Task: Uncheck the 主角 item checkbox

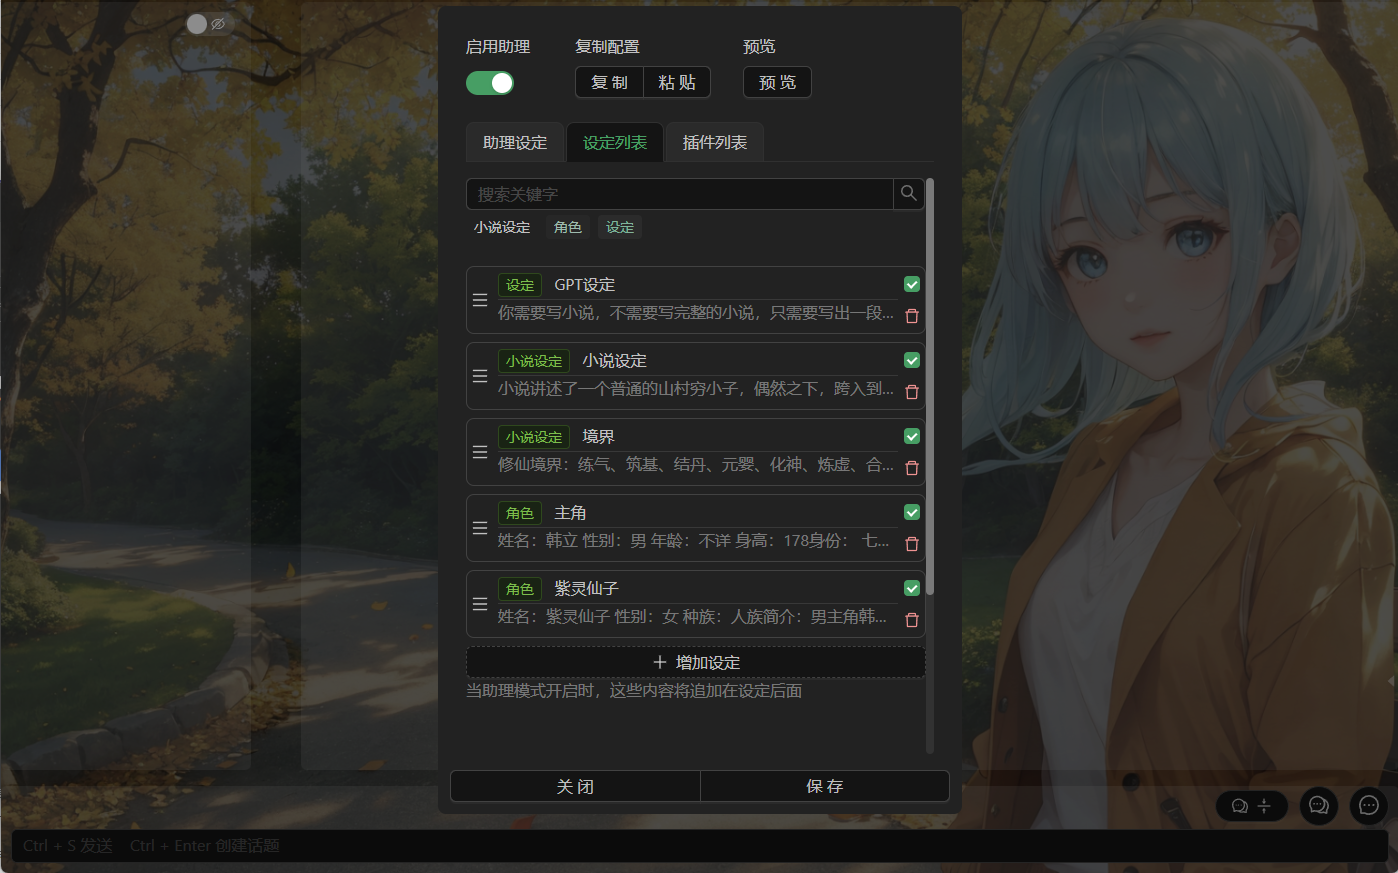Action: coord(912,512)
